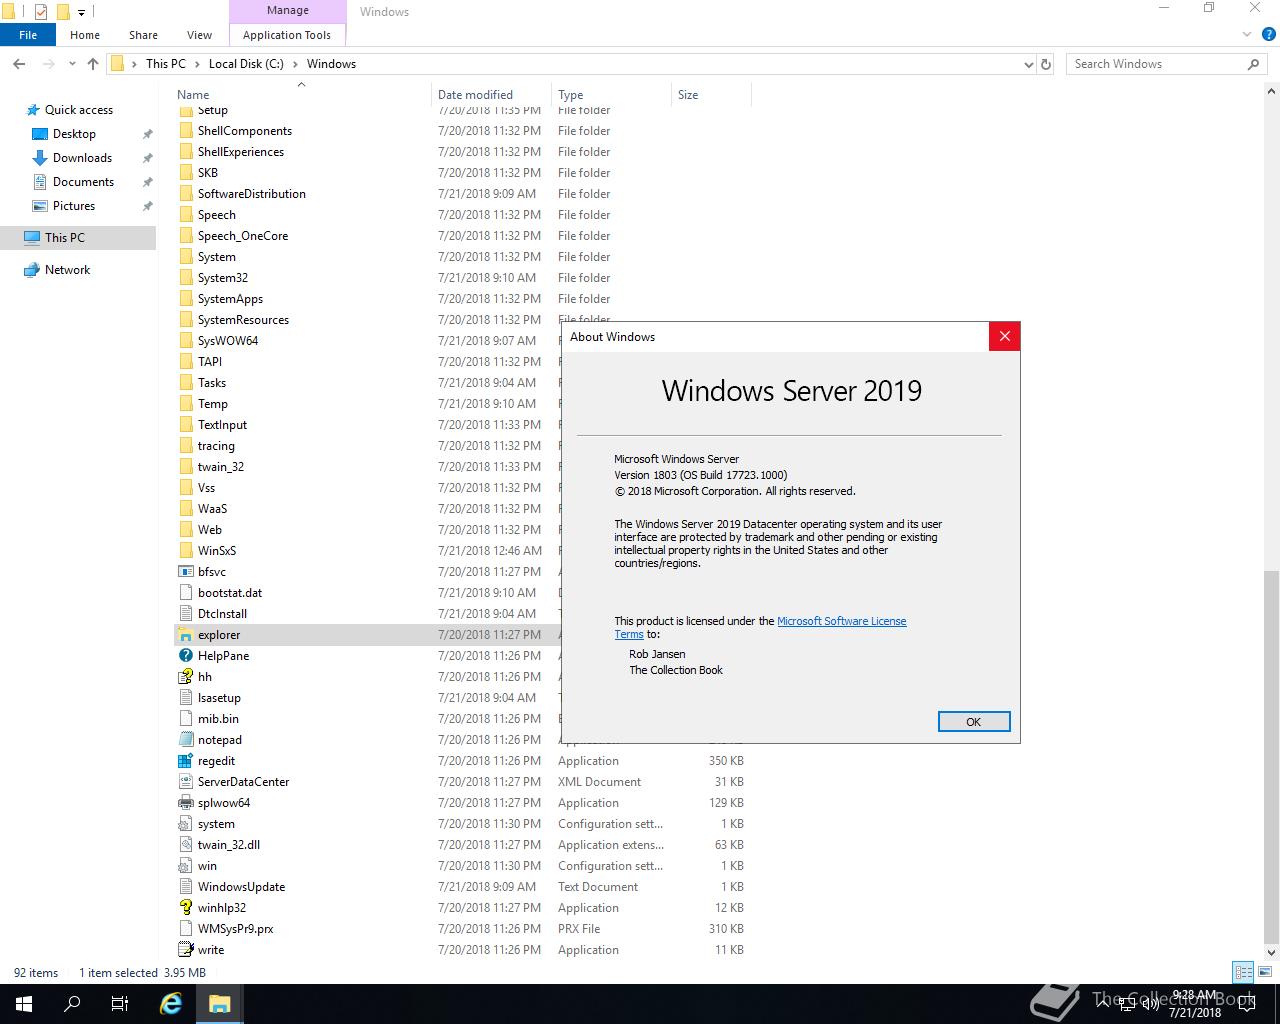Viewport: 1280px width, 1024px height.
Task: Select the regedit application icon
Action: point(185,761)
